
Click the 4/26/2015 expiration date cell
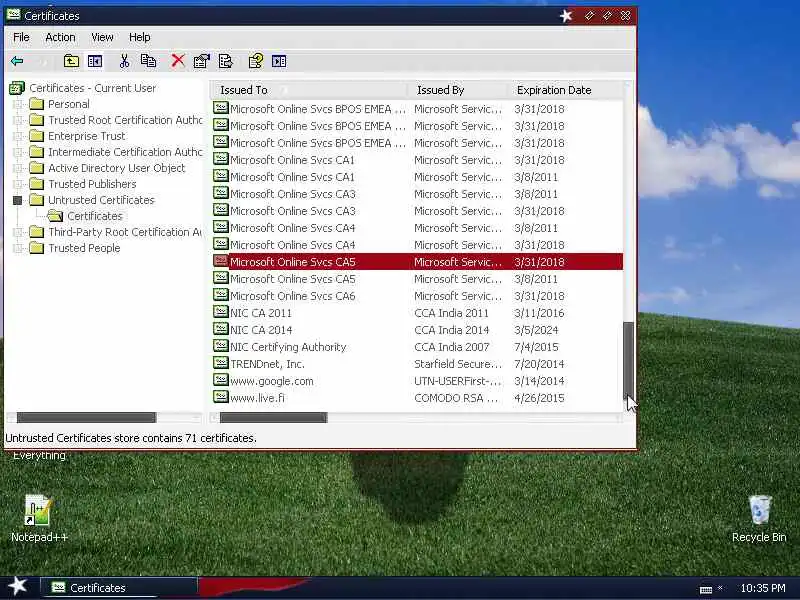coord(539,398)
